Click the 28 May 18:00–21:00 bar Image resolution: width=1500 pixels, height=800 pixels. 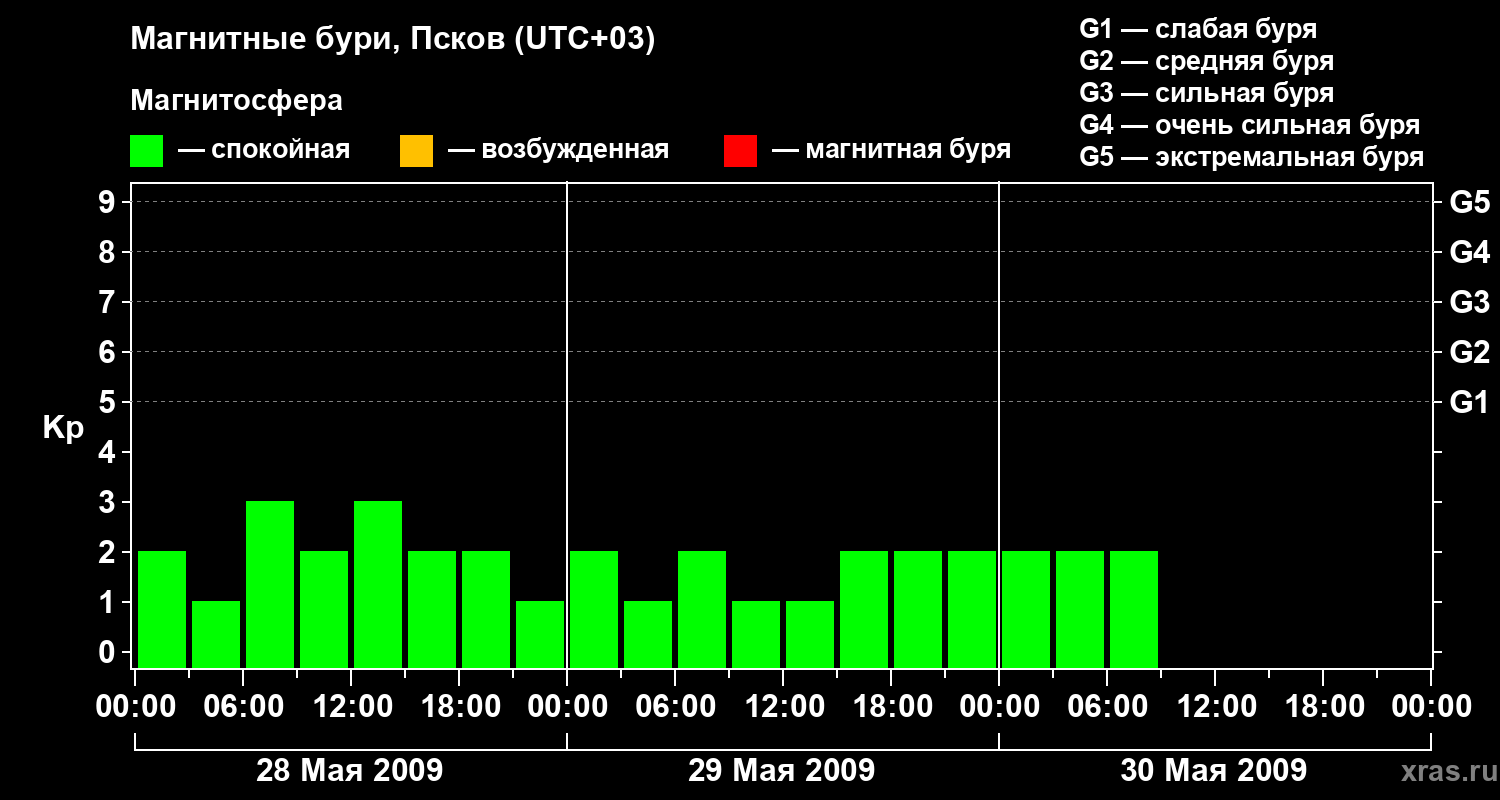tap(486, 609)
